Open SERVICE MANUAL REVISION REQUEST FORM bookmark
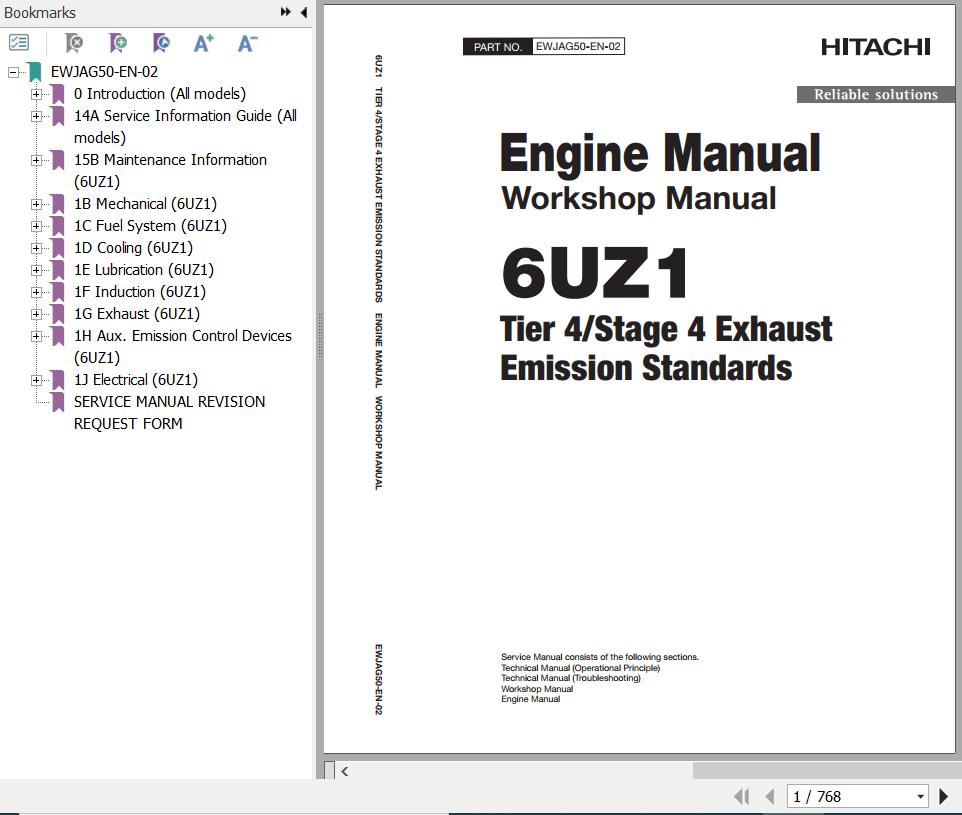Image resolution: width=962 pixels, height=815 pixels. [169, 412]
